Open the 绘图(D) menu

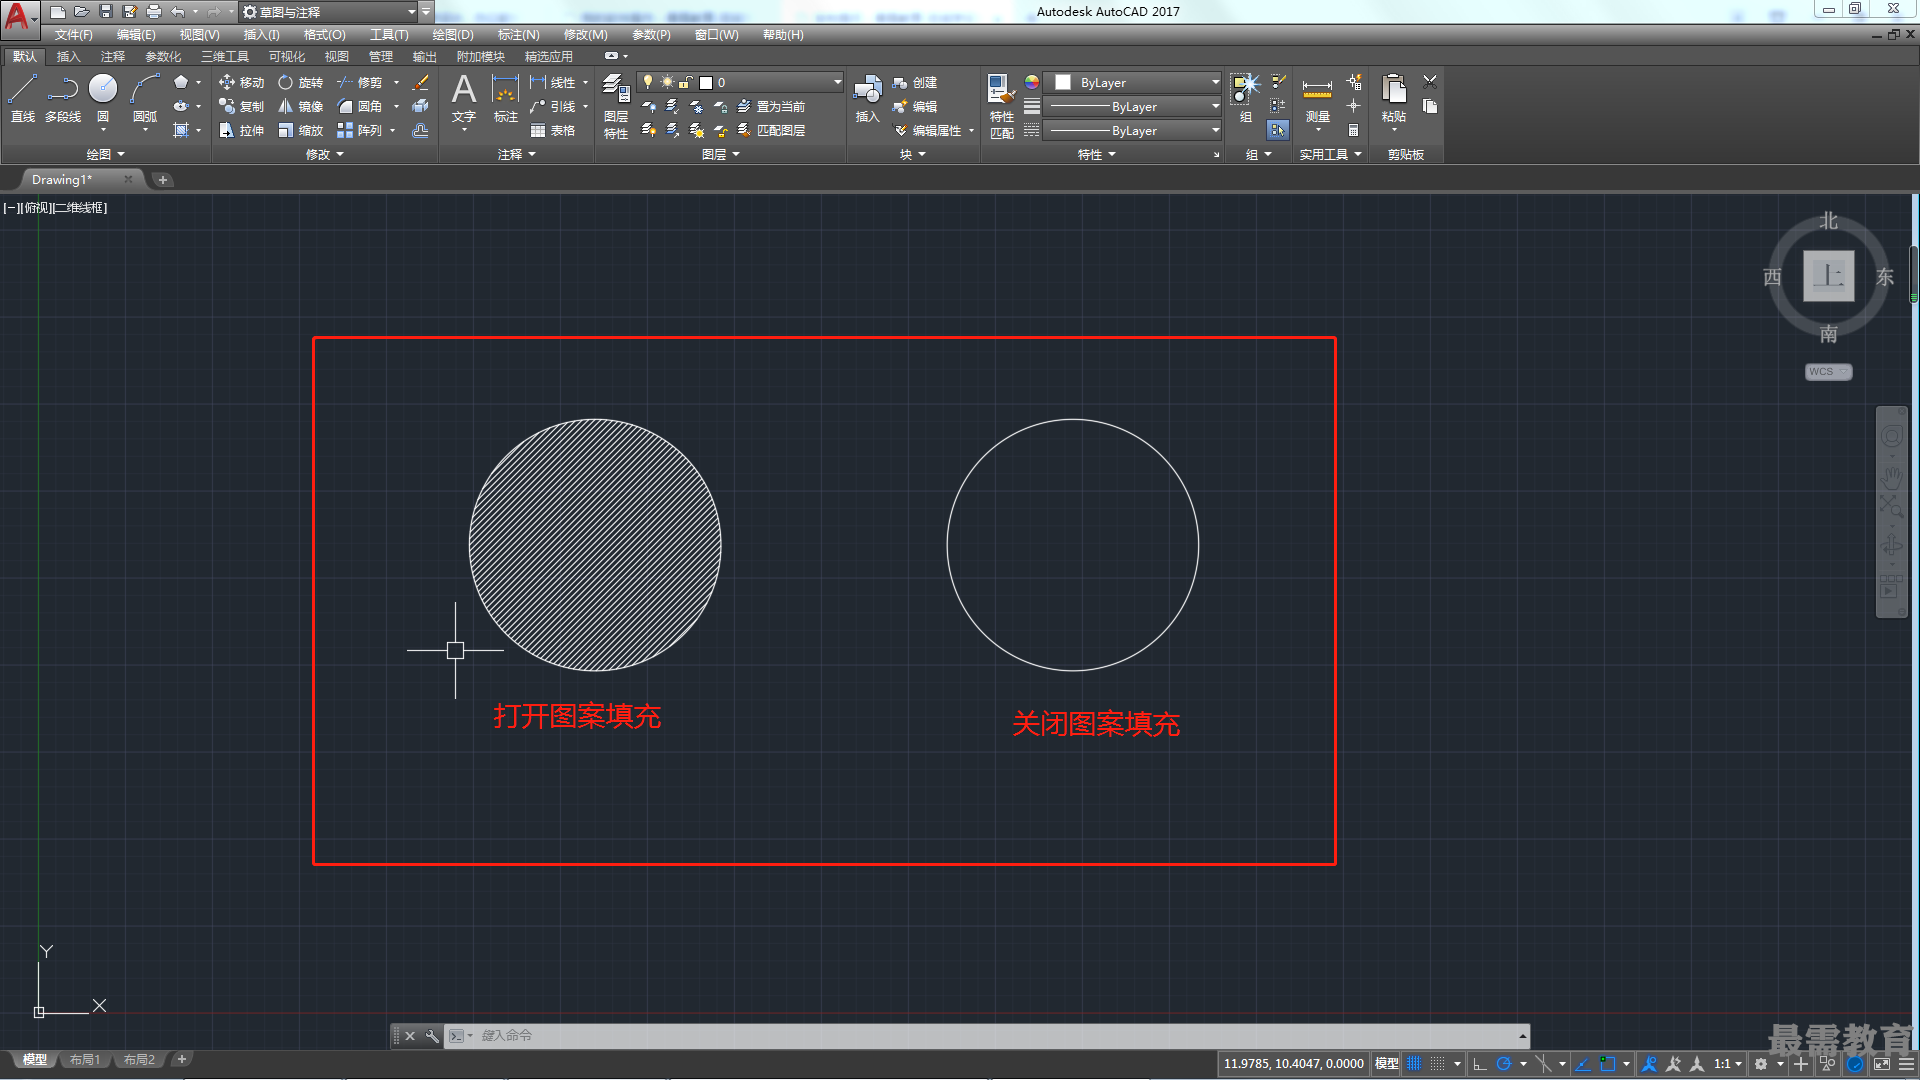(x=453, y=34)
